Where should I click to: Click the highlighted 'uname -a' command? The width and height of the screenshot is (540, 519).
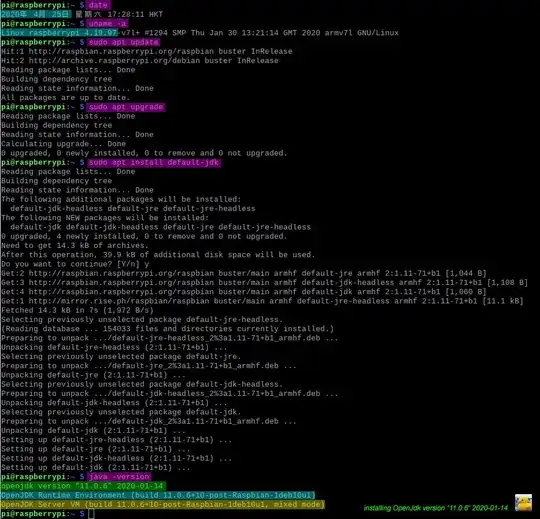tap(107, 23)
